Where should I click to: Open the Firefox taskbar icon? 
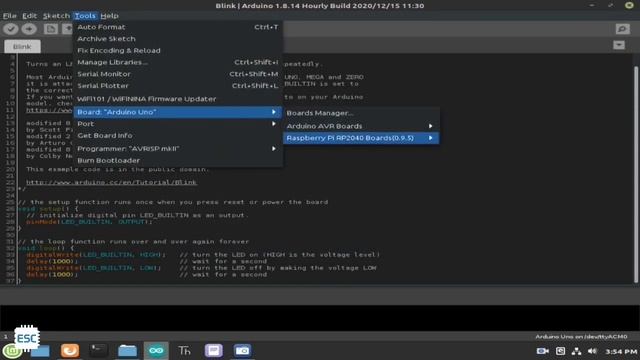[x=70, y=351]
